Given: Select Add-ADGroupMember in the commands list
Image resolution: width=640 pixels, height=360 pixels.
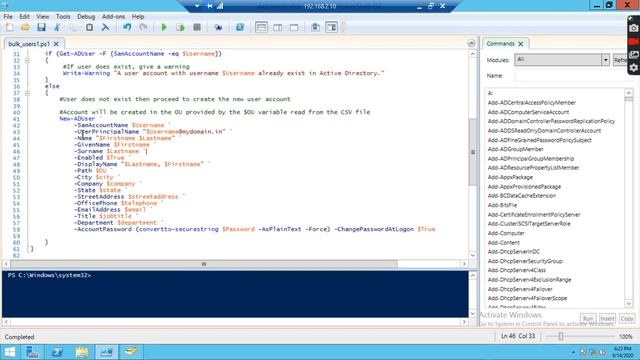Looking at the screenshot, I should (x=516, y=149).
